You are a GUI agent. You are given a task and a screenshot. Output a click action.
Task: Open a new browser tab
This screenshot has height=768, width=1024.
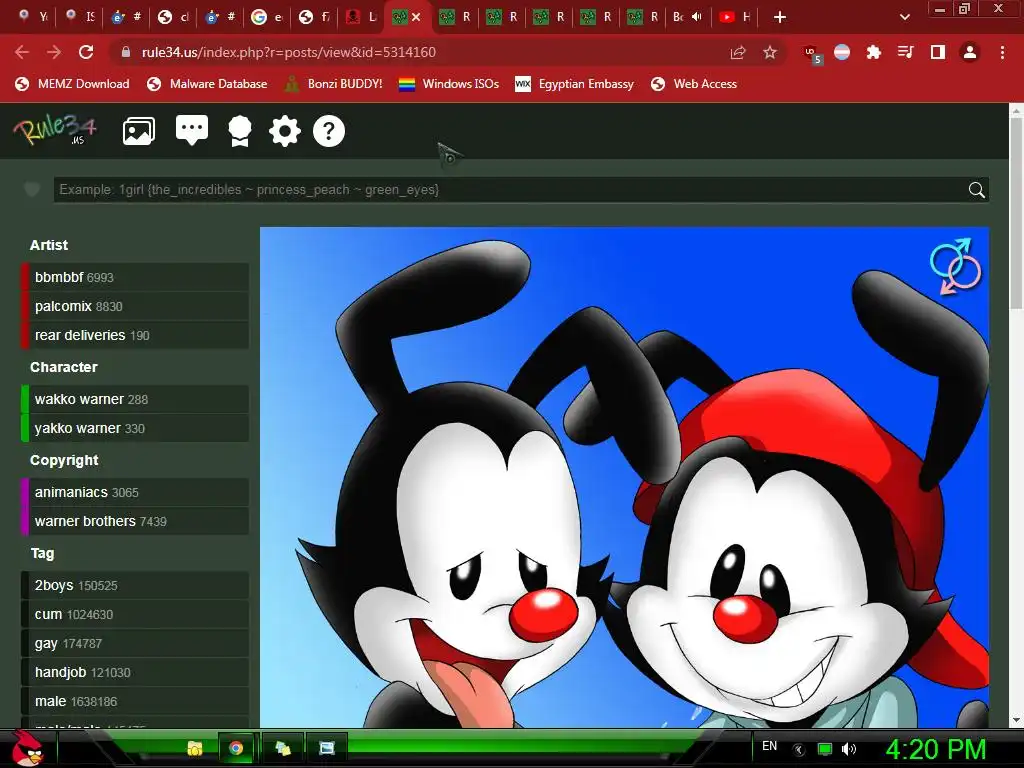click(x=779, y=17)
